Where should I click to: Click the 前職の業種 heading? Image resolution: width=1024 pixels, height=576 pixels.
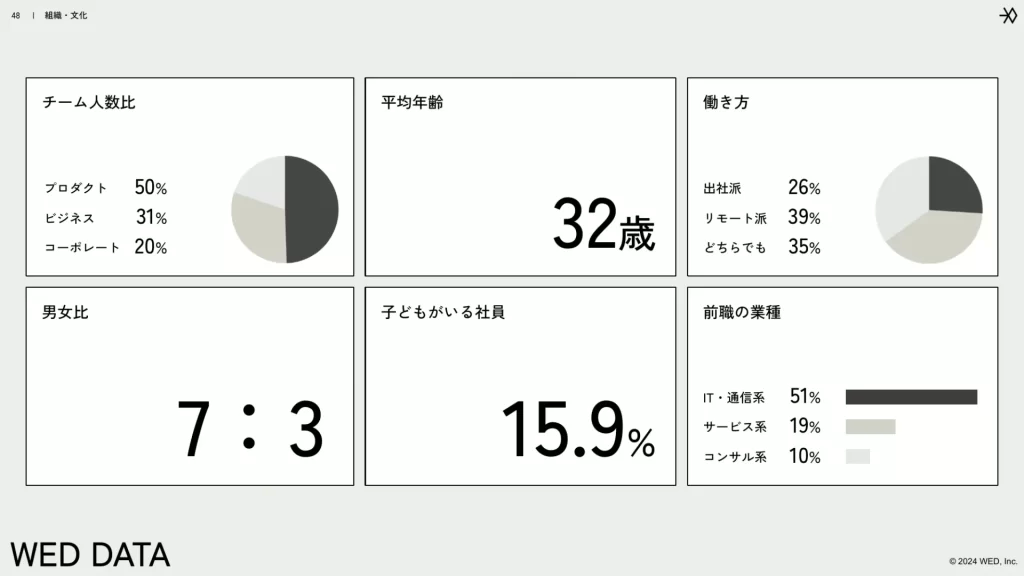(x=742, y=312)
